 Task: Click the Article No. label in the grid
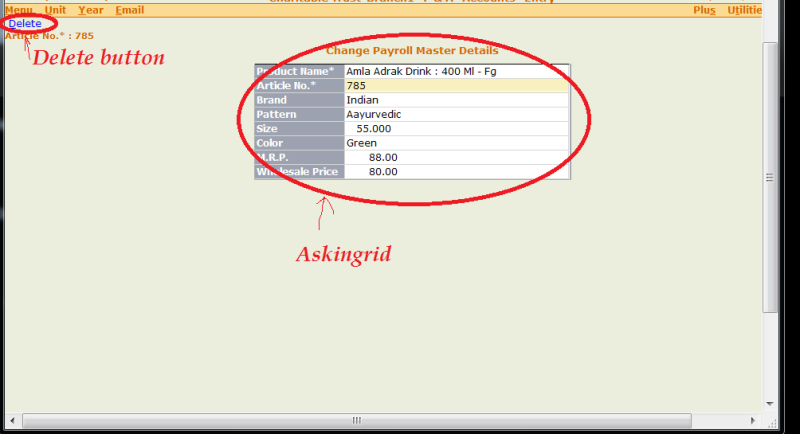click(299, 86)
